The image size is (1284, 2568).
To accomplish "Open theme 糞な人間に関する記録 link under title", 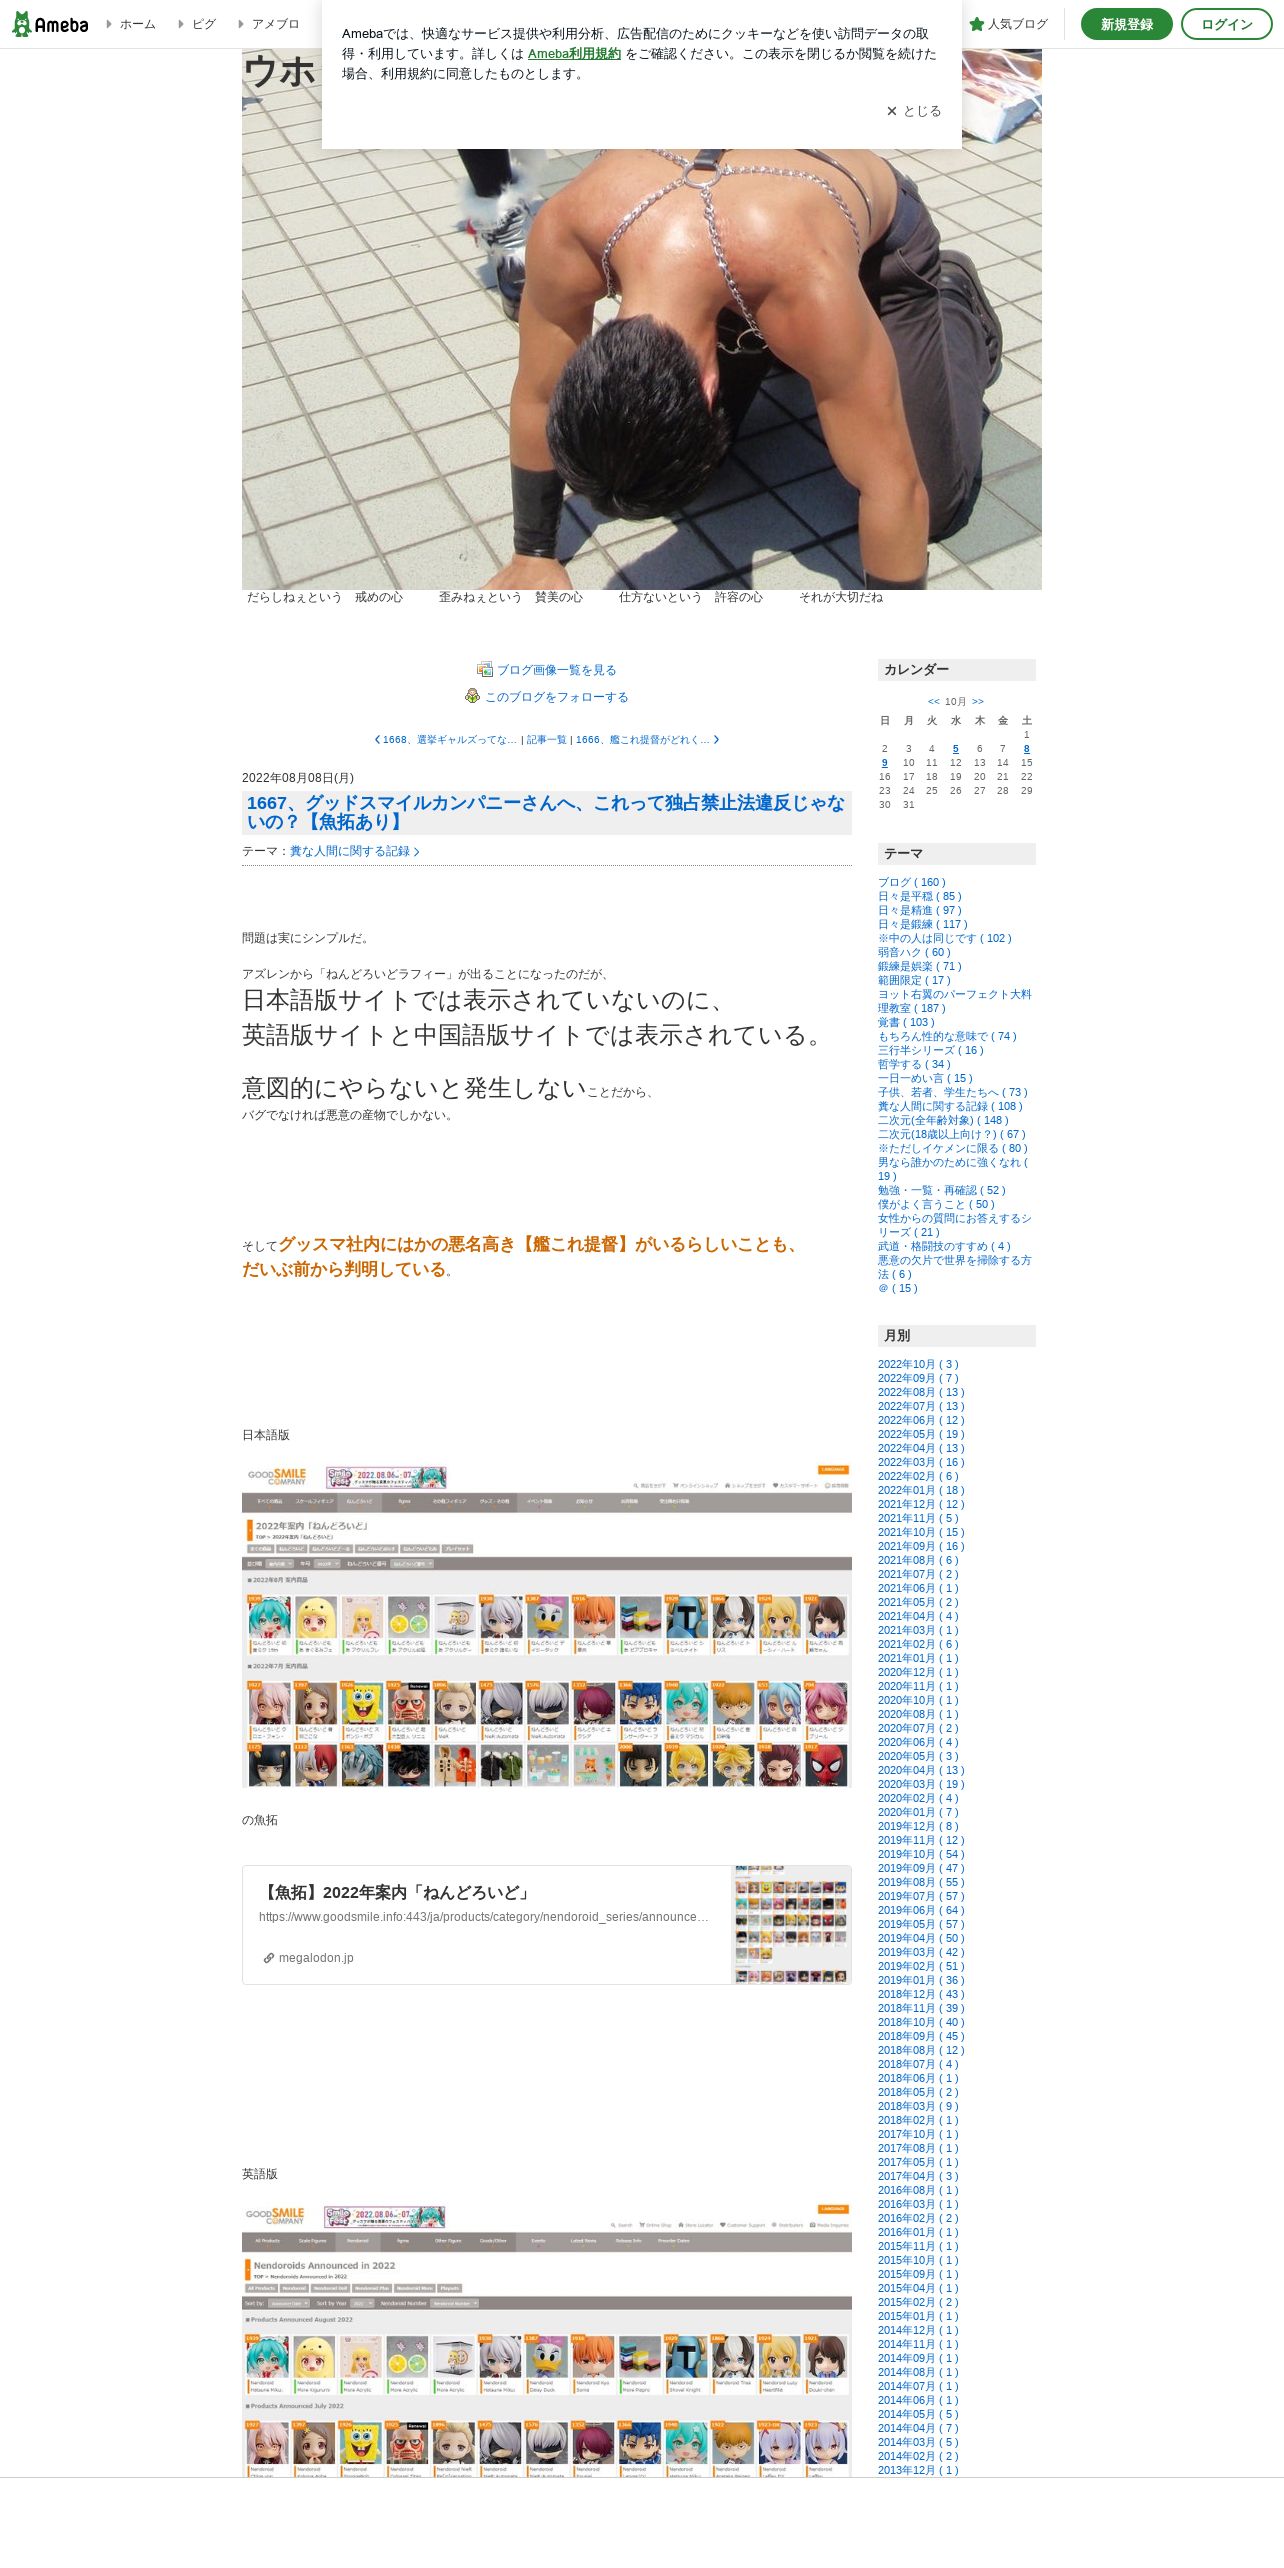I will click(x=355, y=851).
